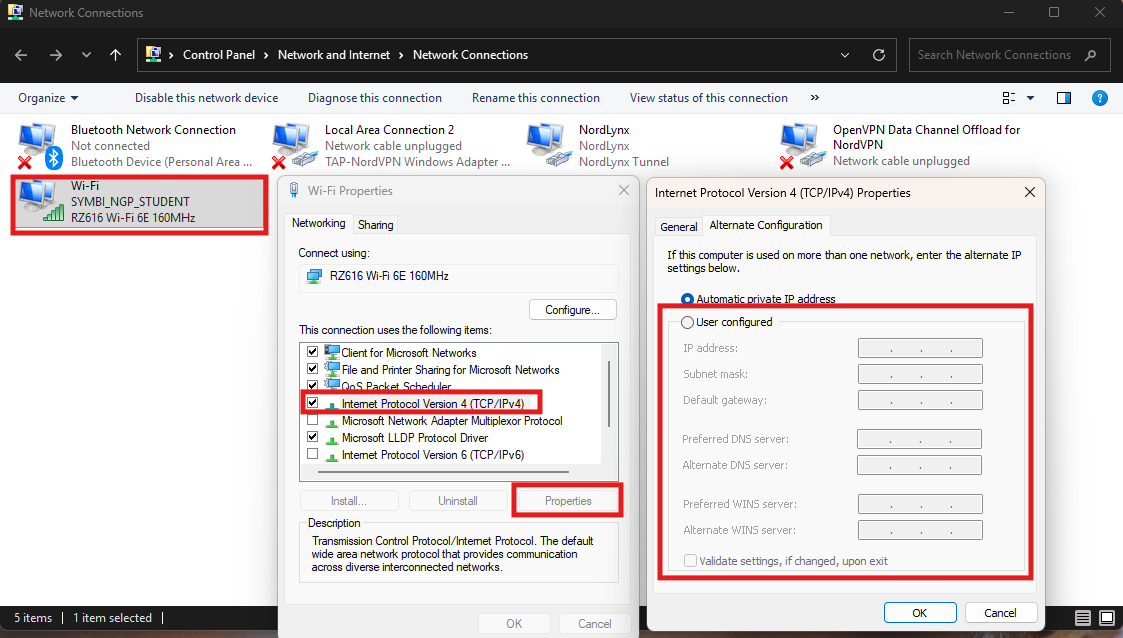Go up one folder level
Image resolution: width=1123 pixels, height=638 pixels.
tap(115, 55)
